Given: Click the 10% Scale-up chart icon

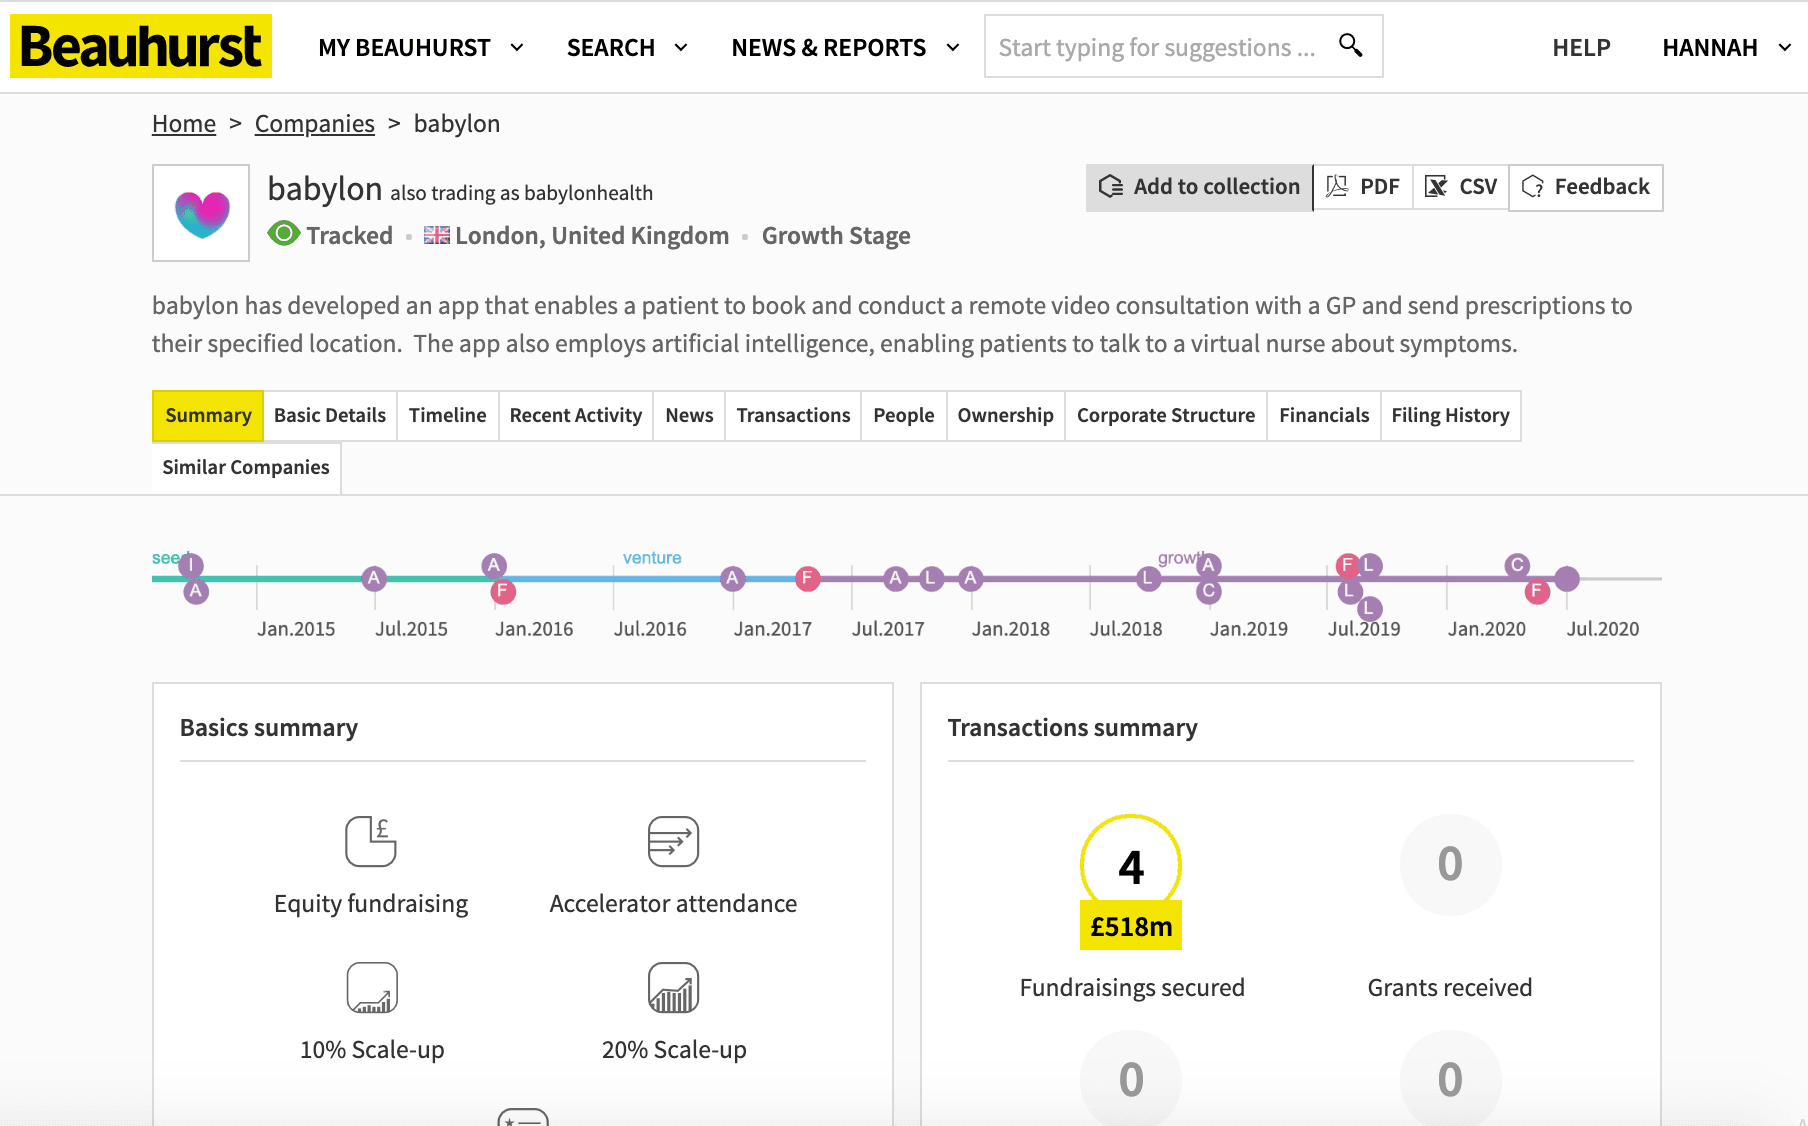Looking at the screenshot, I should pyautogui.click(x=372, y=988).
